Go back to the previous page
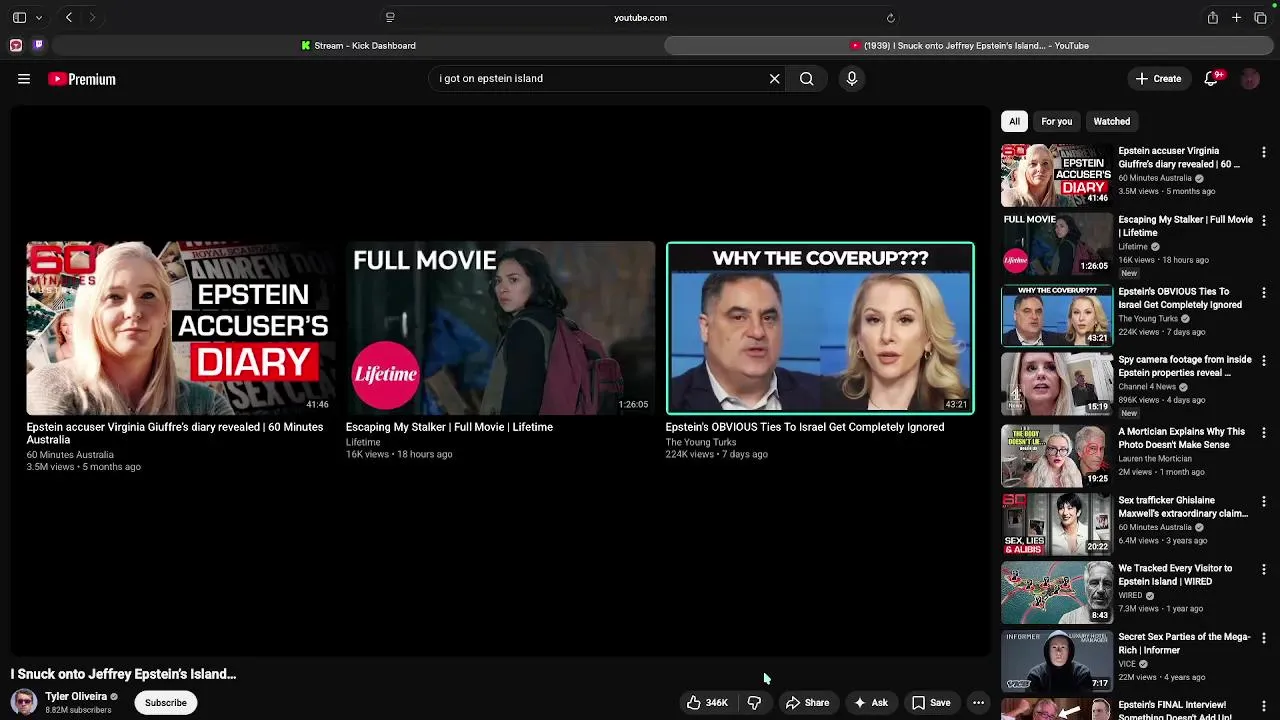 69,17
